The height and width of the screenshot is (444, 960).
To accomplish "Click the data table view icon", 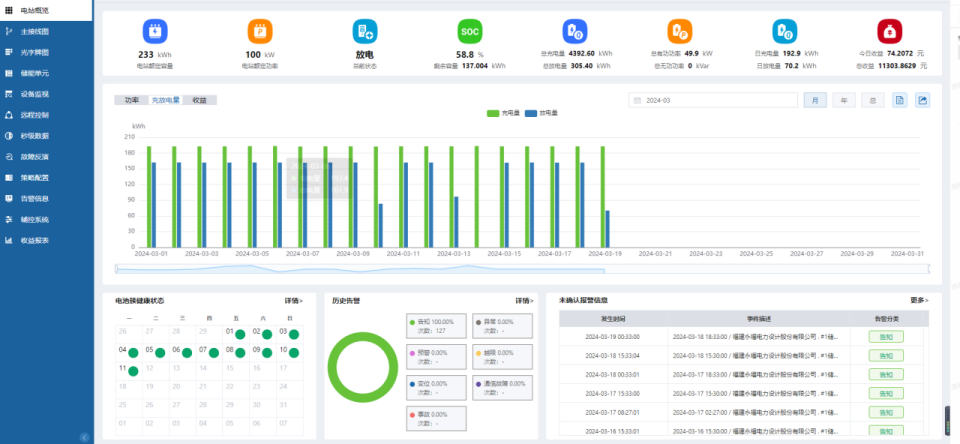I will click(899, 100).
